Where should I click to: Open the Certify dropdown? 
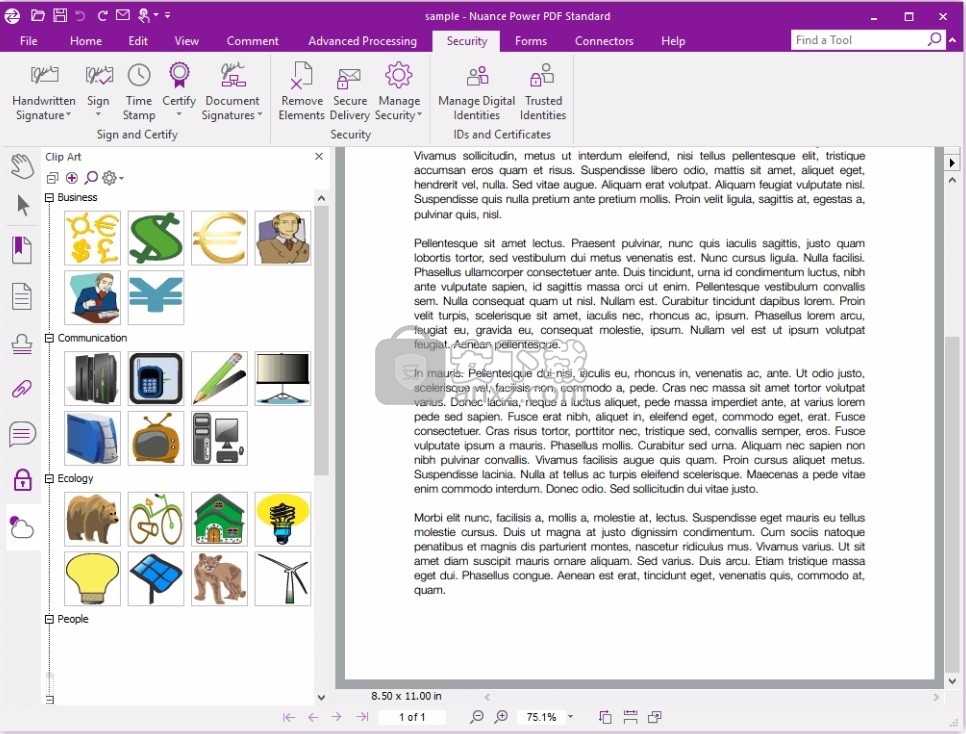coord(179,115)
